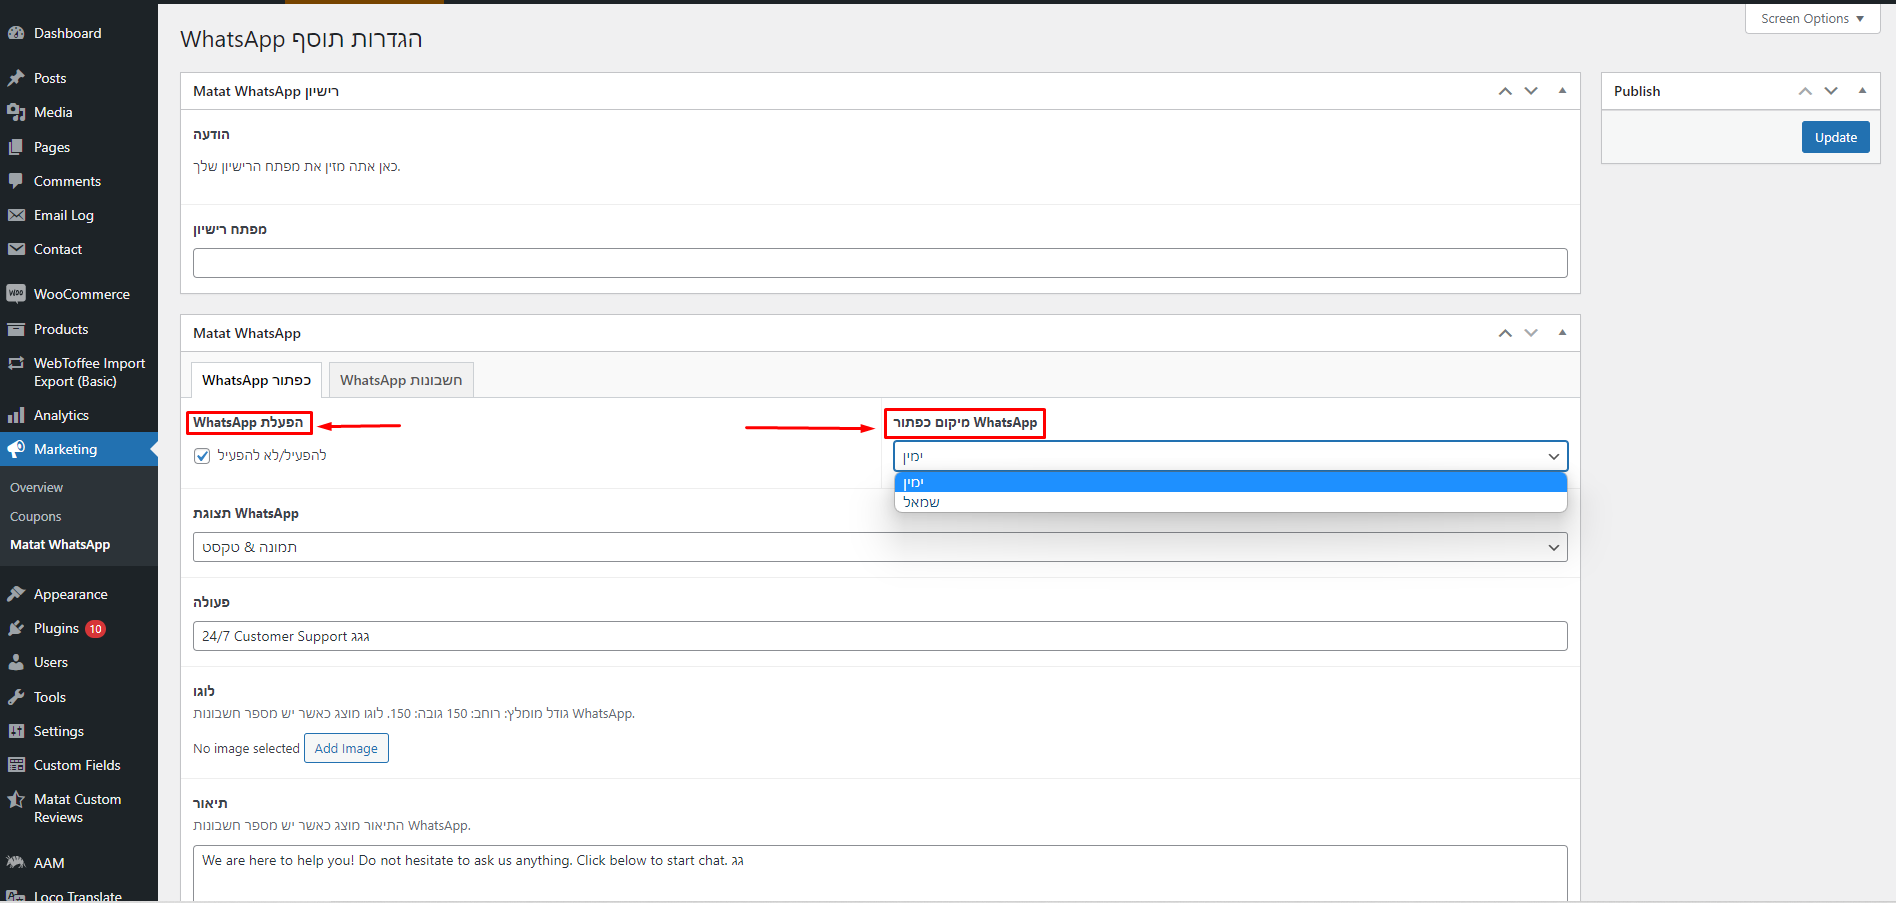1896x903 pixels.
Task: Click the Dashboard icon in sidebar
Action: click(16, 33)
